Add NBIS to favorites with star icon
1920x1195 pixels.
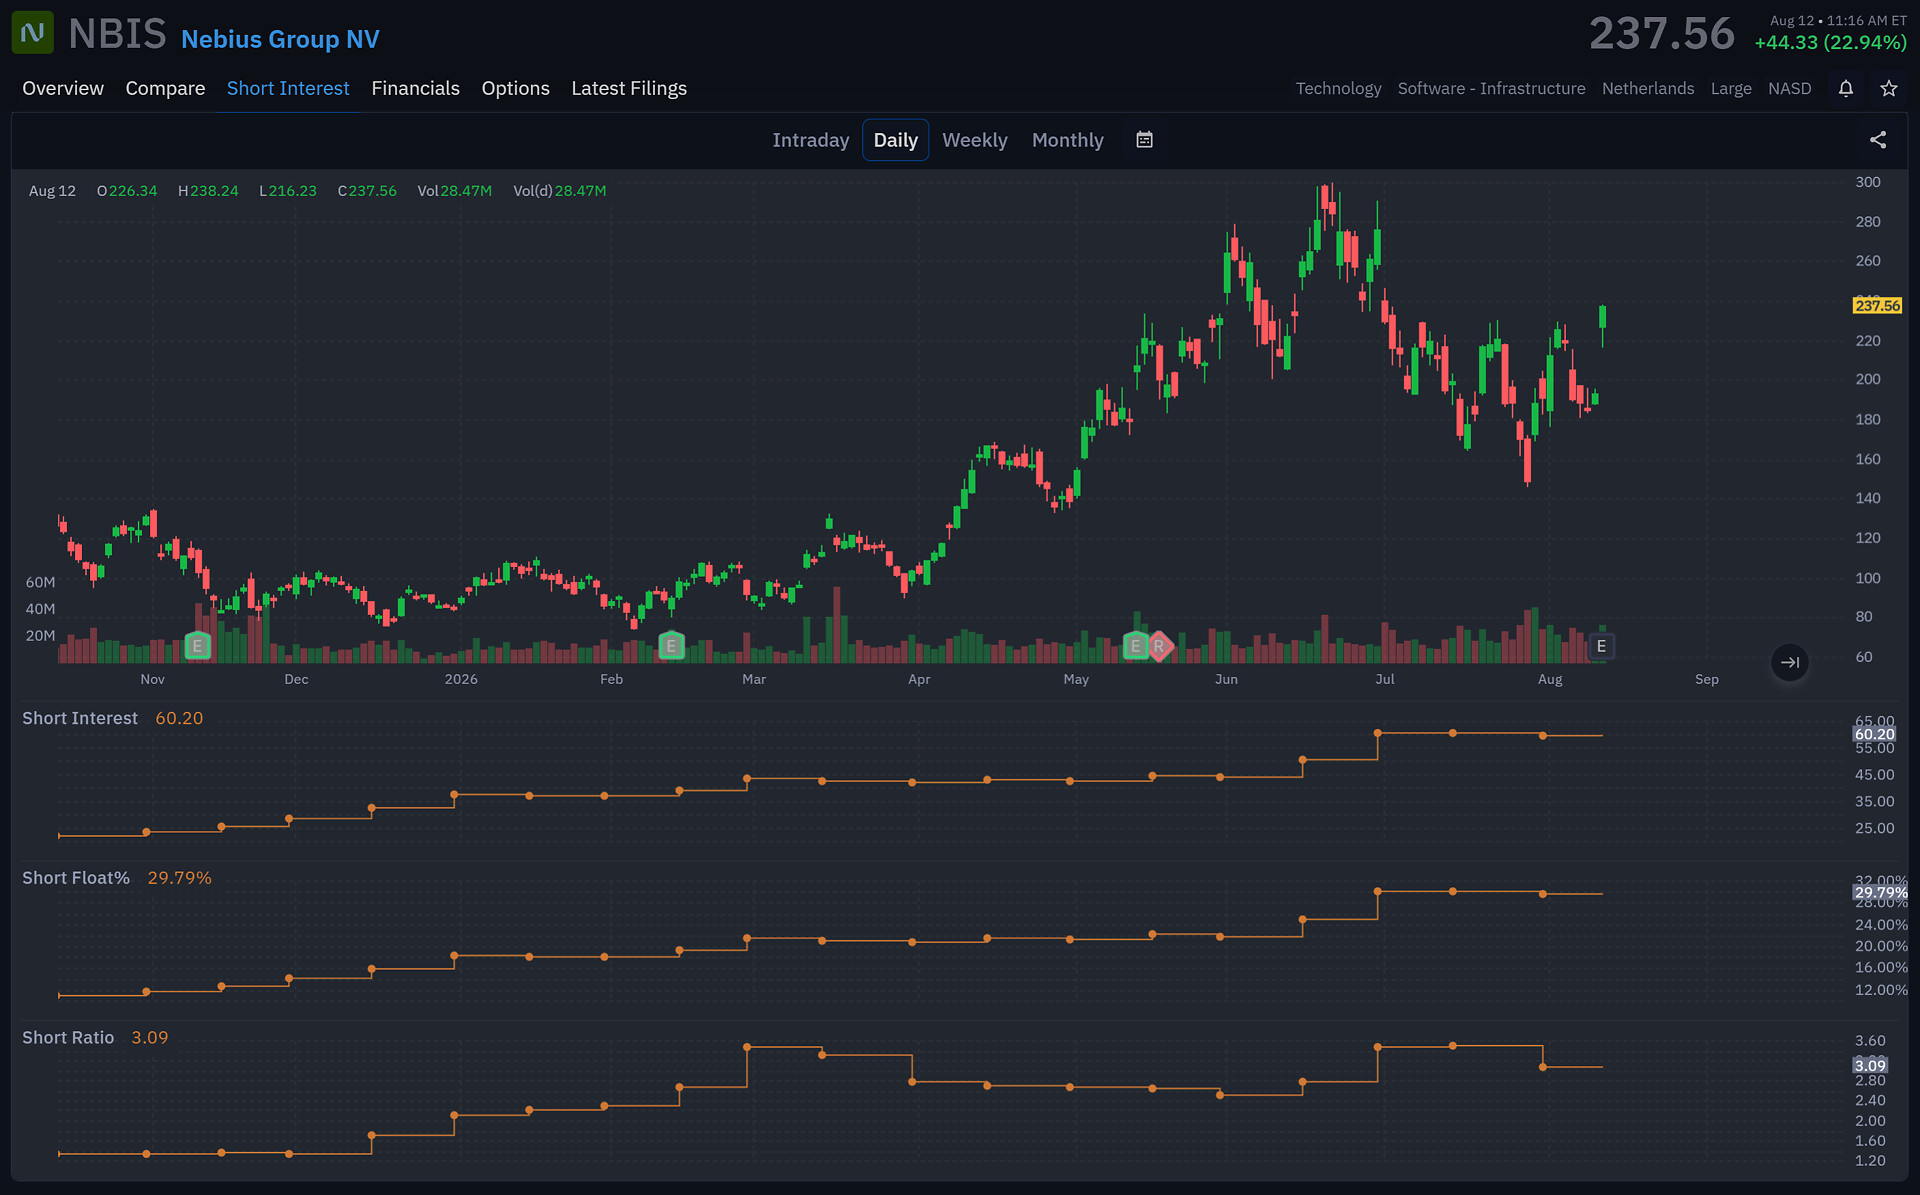[1889, 88]
